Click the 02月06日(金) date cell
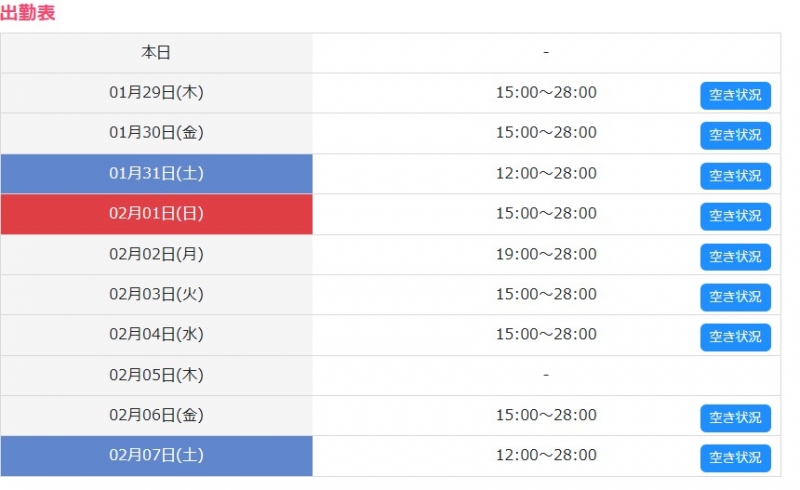The width and height of the screenshot is (800, 490). coord(156,415)
